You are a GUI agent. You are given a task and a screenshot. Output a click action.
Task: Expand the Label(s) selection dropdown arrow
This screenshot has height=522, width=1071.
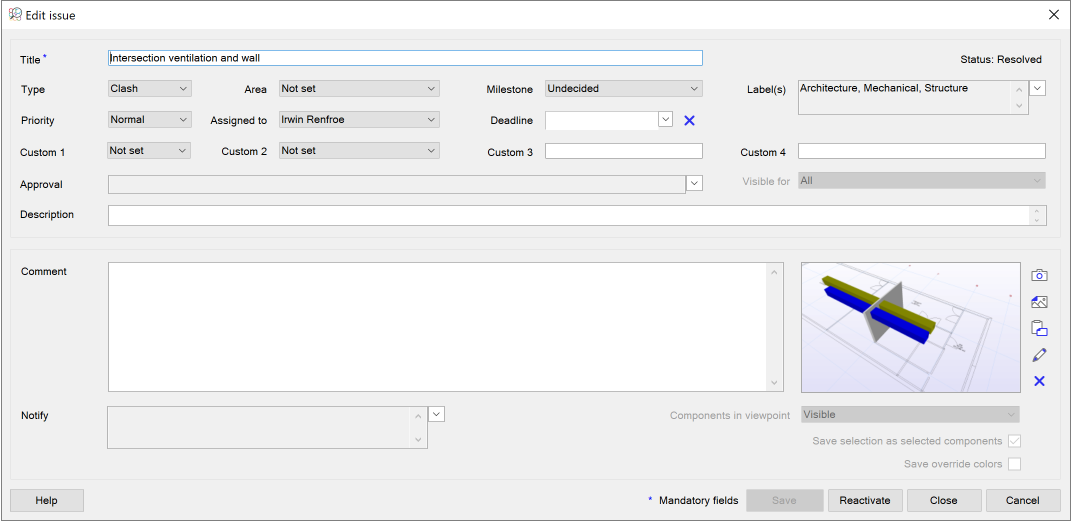pos(1038,88)
